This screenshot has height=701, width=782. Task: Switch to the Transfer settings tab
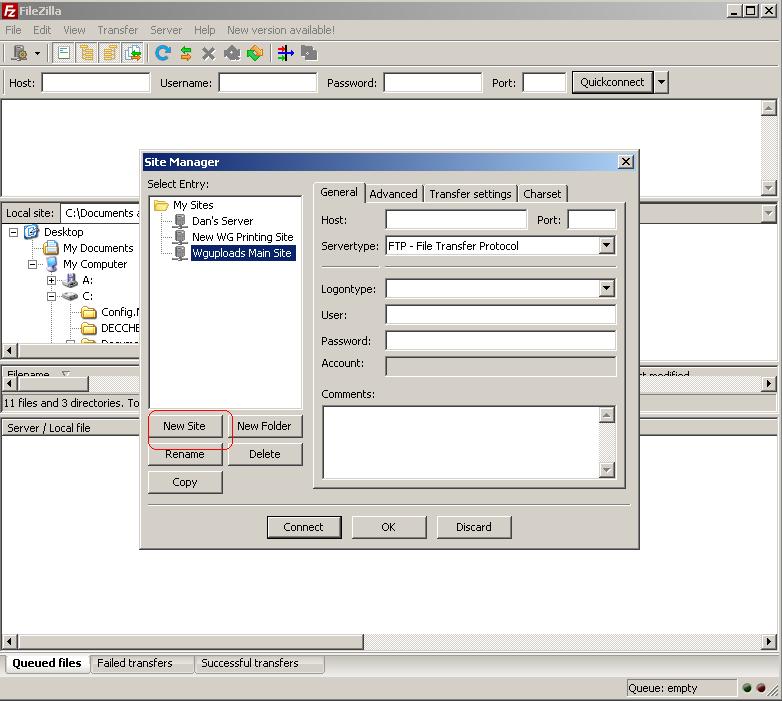click(x=470, y=194)
